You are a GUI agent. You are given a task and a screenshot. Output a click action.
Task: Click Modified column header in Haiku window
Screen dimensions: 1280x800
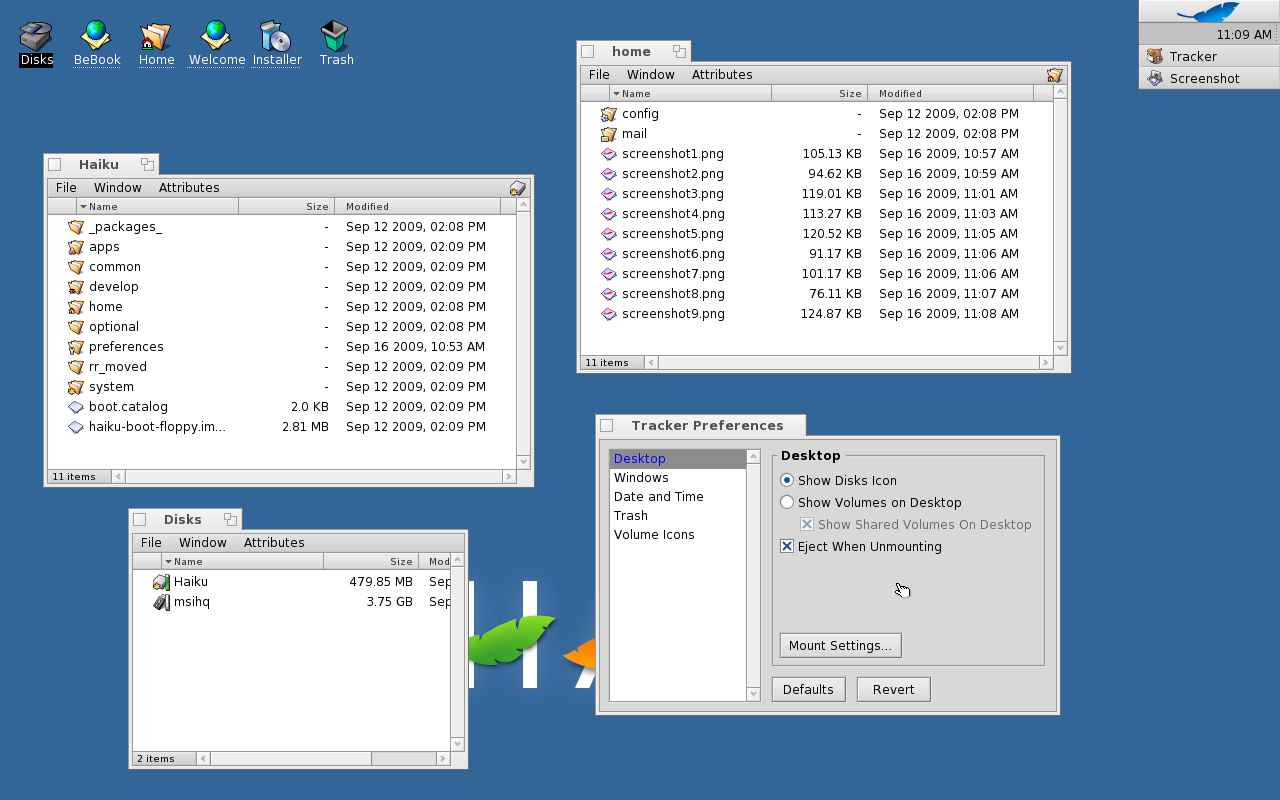click(x=418, y=207)
